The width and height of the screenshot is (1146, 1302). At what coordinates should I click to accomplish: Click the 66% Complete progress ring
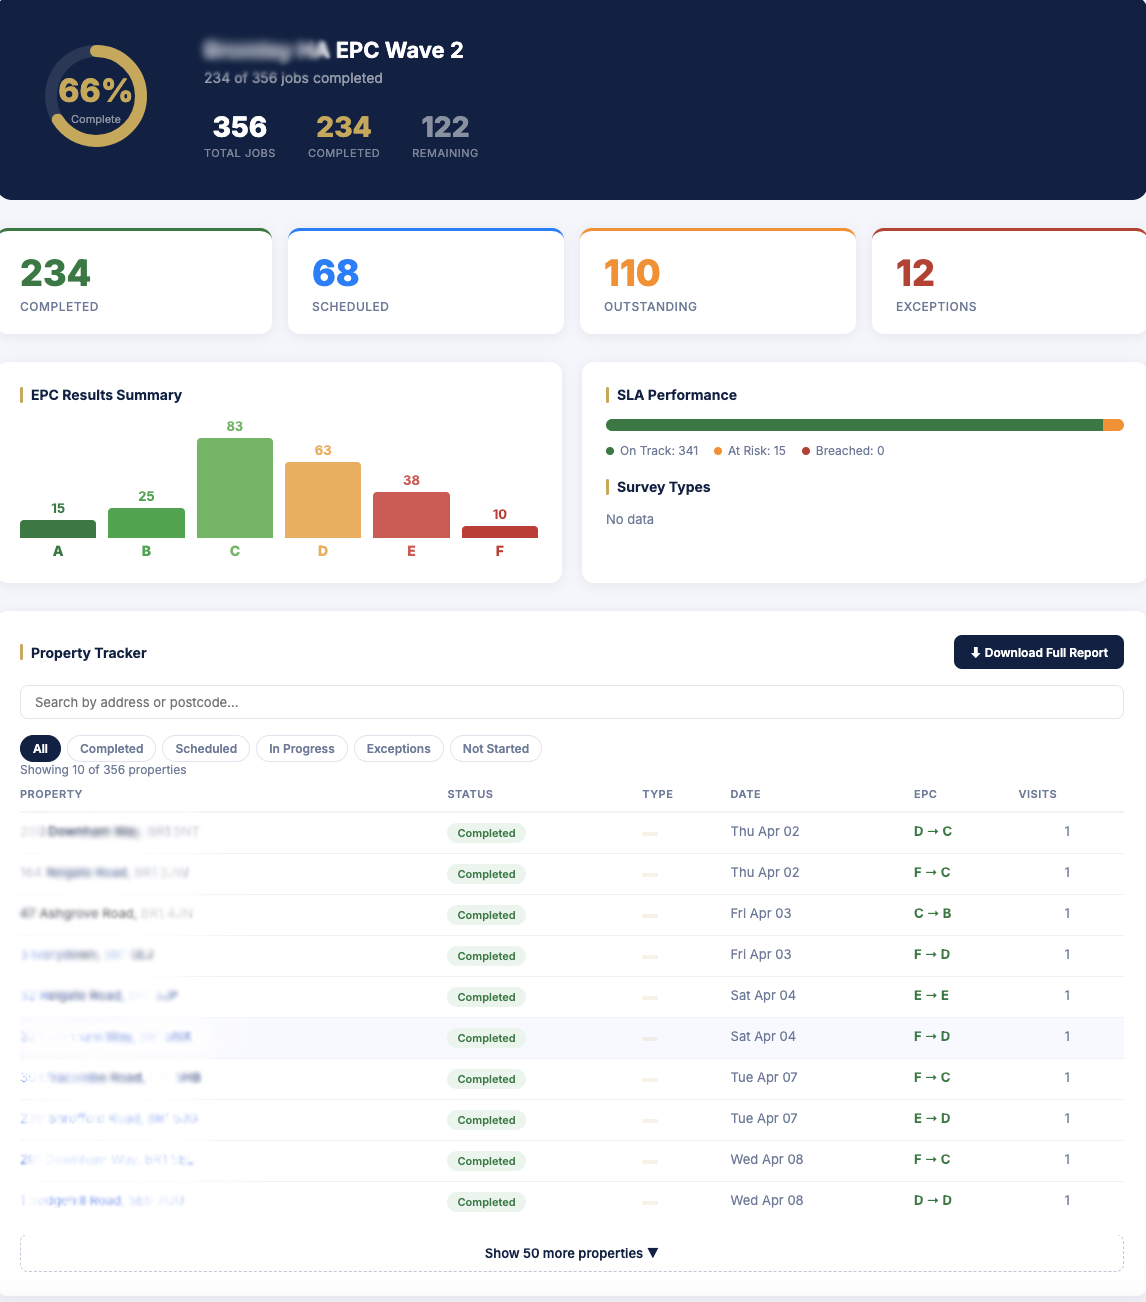pos(96,96)
